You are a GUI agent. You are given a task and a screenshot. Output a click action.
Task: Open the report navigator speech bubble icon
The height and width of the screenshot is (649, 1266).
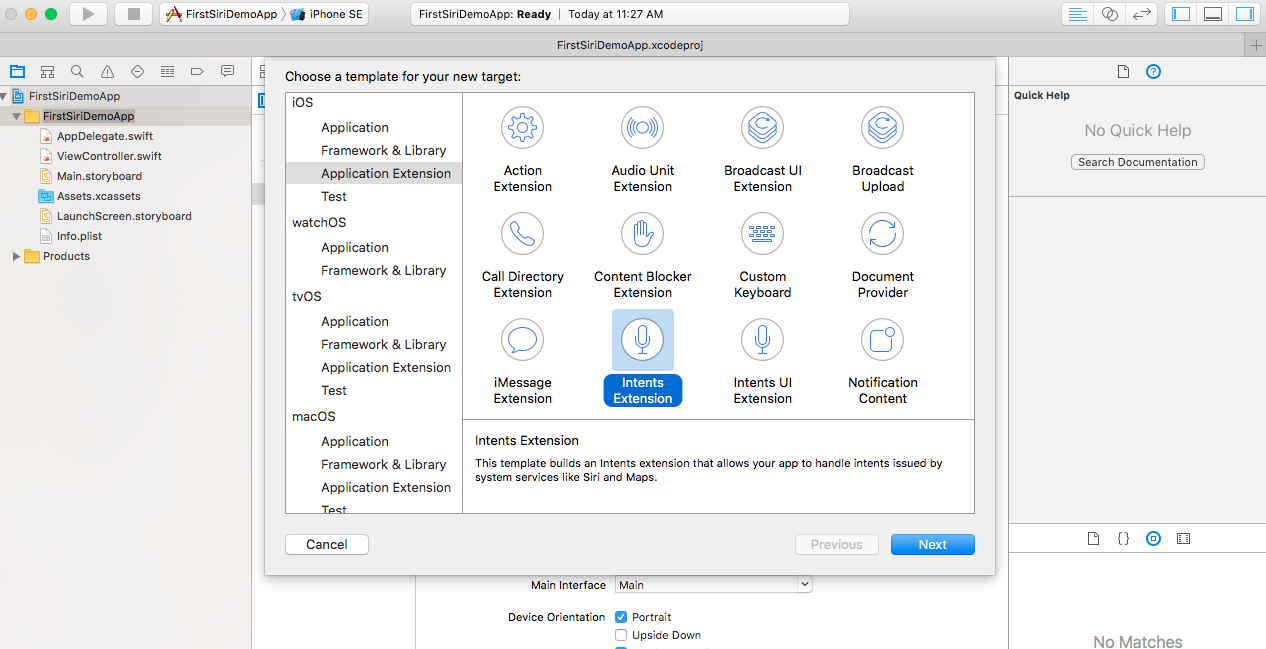coord(227,71)
